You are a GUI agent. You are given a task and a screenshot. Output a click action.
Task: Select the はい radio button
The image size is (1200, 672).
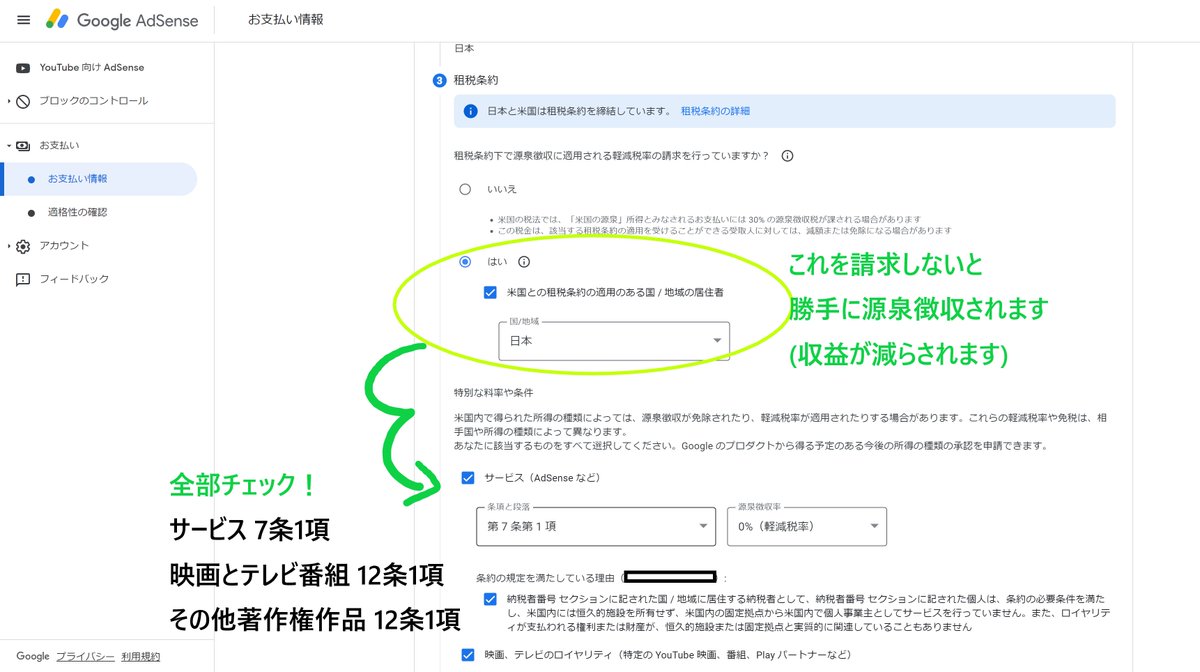point(464,262)
